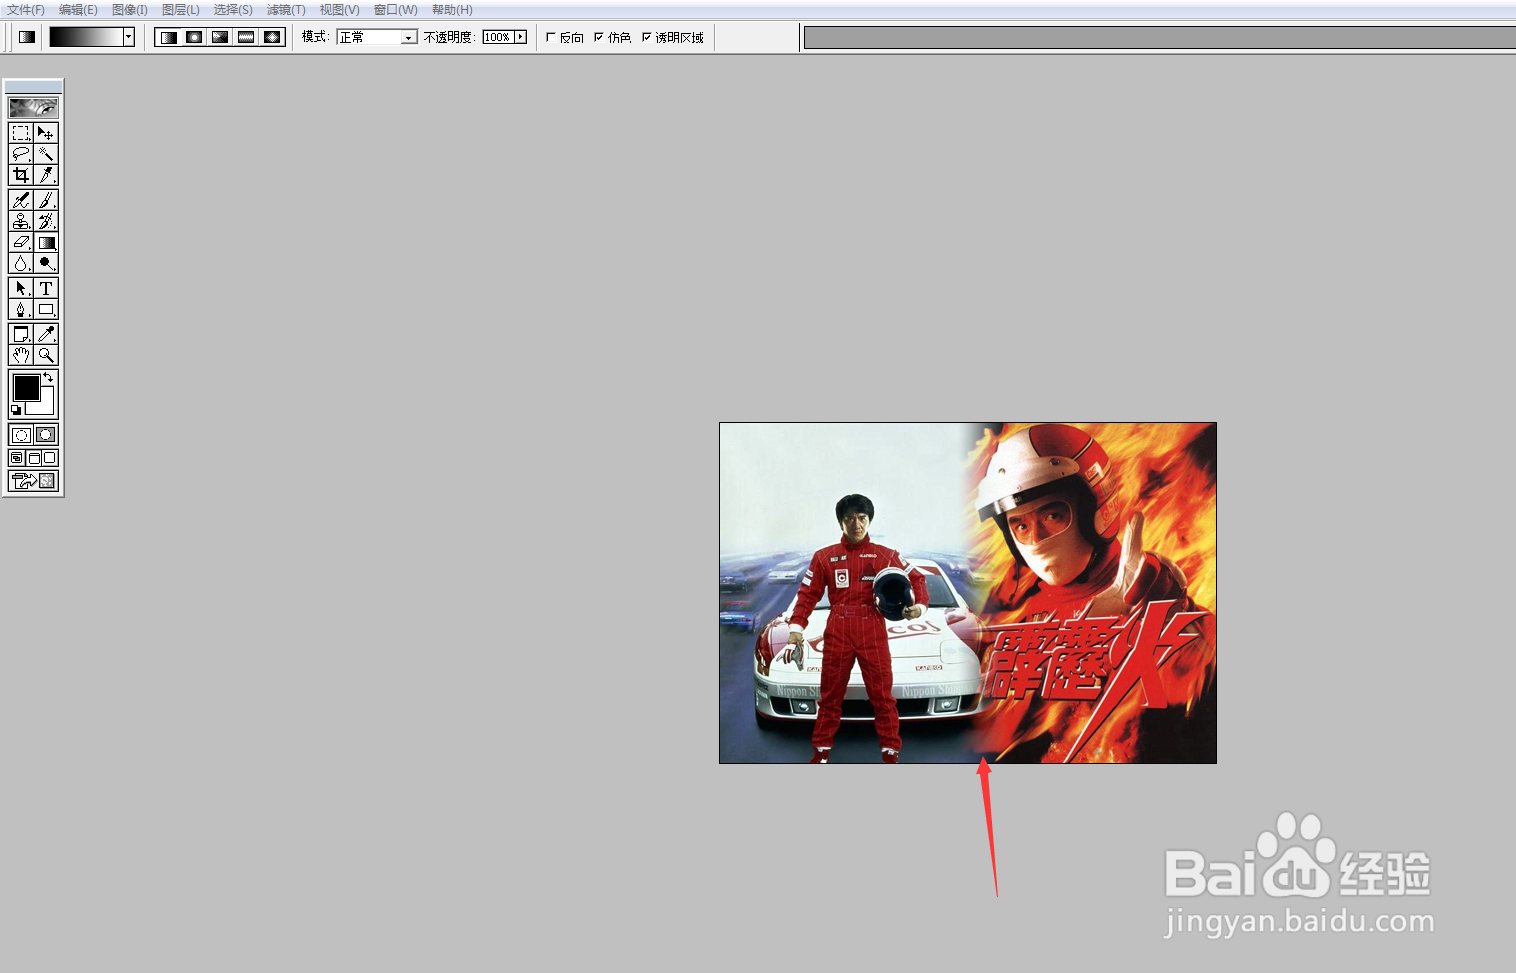1516x973 pixels.
Task: Click the toolbox title bar
Action: pos(34,87)
